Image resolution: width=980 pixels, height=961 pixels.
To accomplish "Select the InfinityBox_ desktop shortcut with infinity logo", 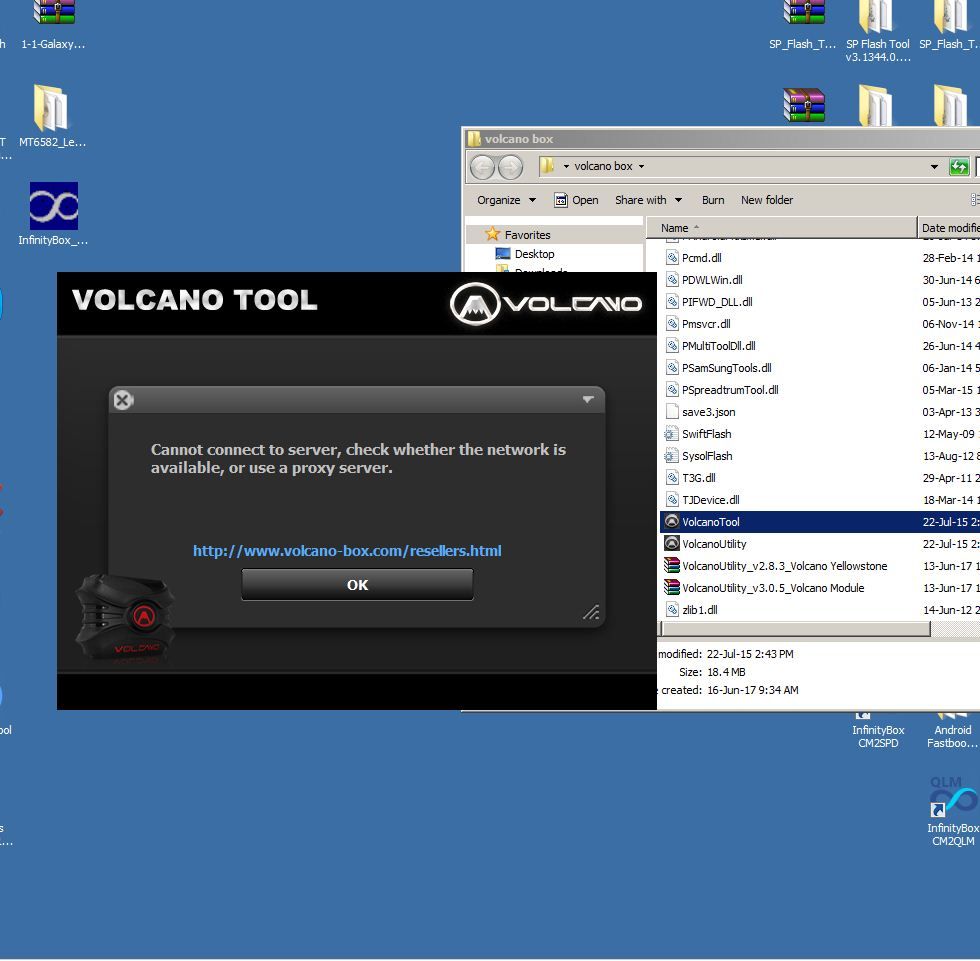I will click(54, 214).
